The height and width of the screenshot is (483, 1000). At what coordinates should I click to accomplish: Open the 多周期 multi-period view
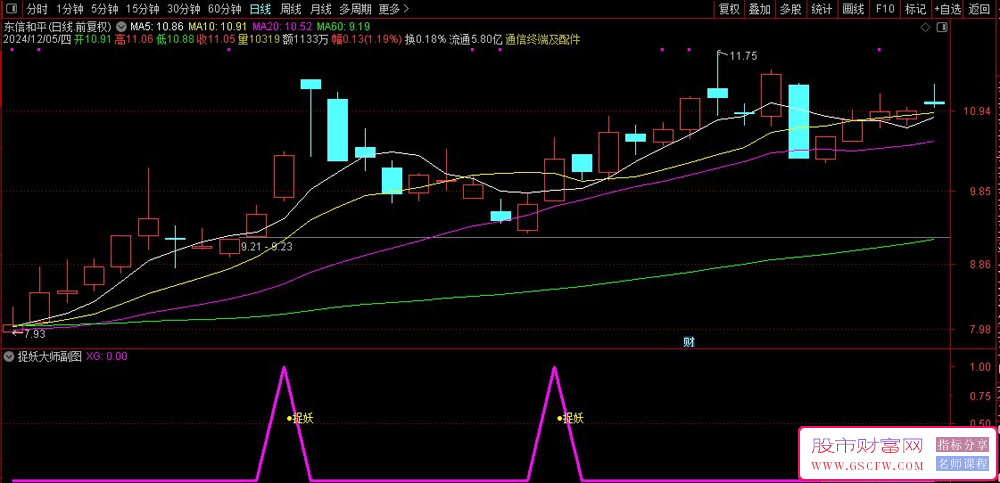355,9
